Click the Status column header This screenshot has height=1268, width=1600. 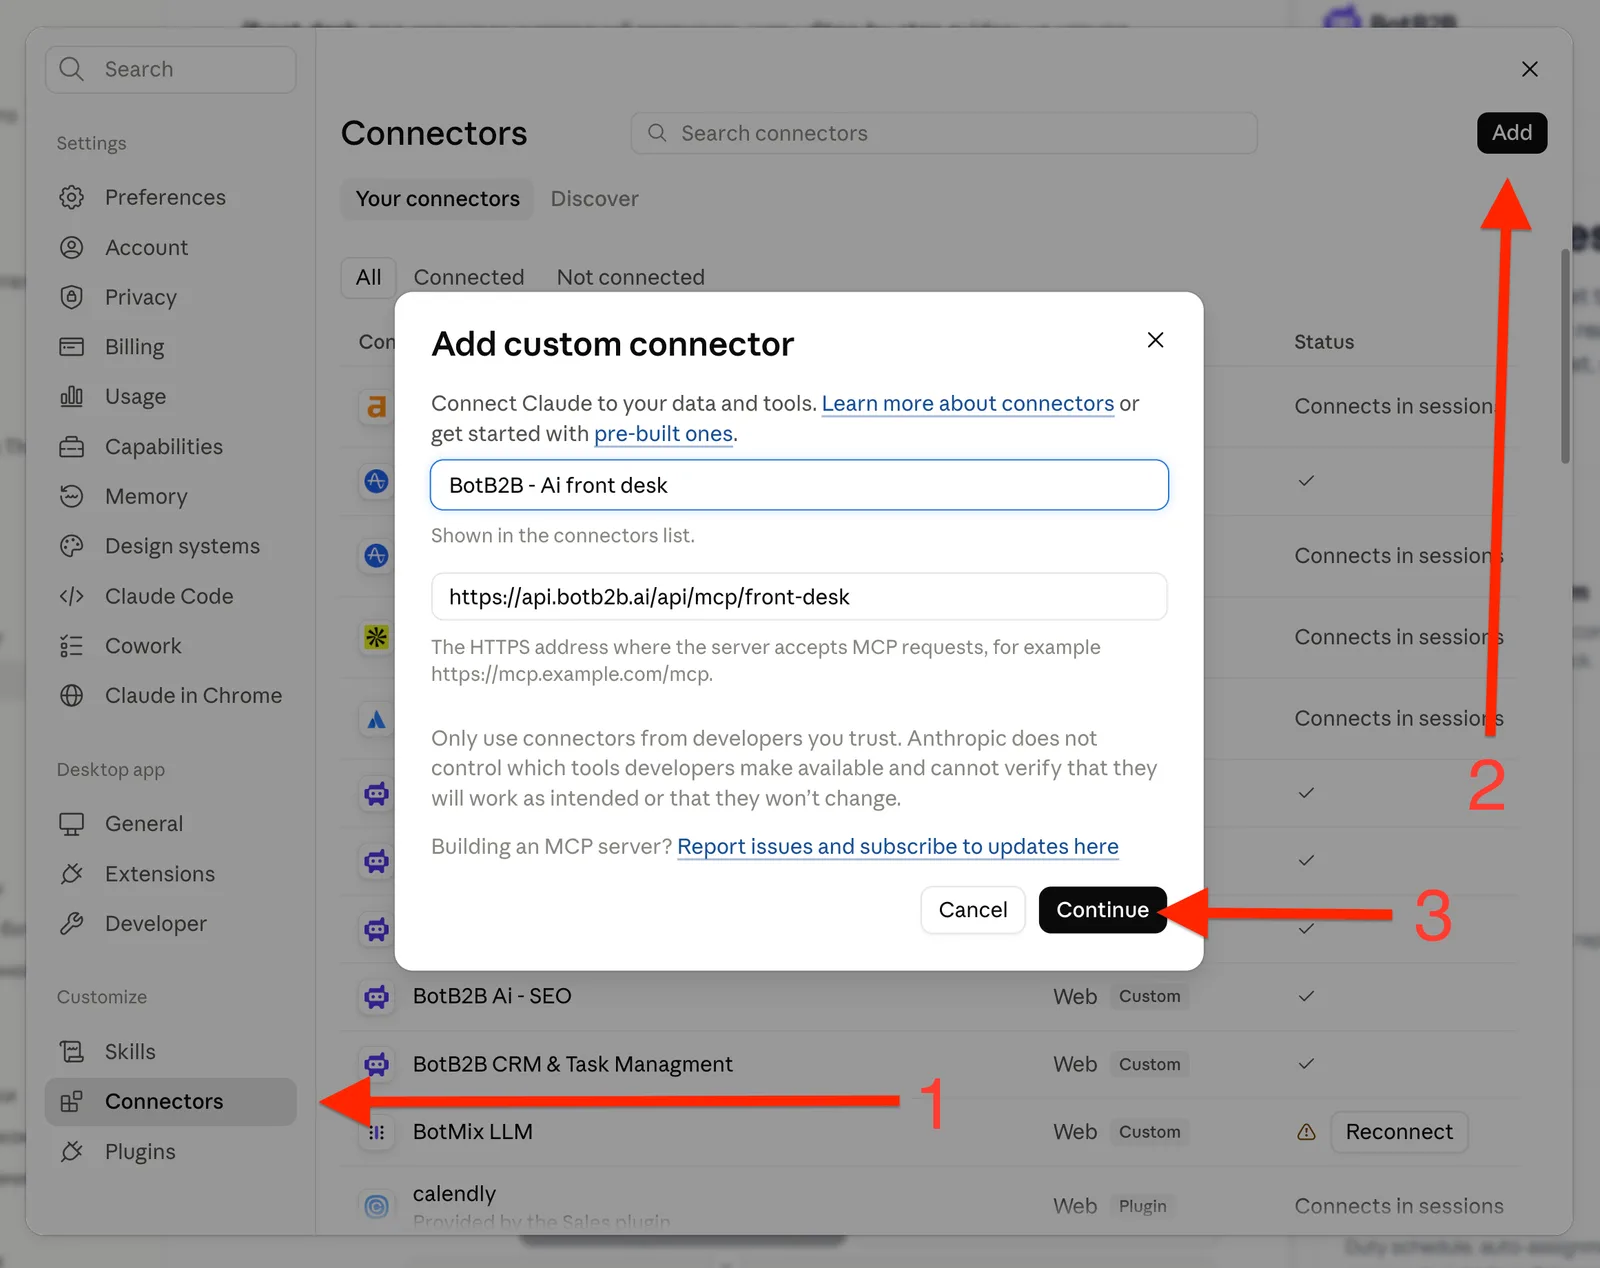pos(1324,342)
